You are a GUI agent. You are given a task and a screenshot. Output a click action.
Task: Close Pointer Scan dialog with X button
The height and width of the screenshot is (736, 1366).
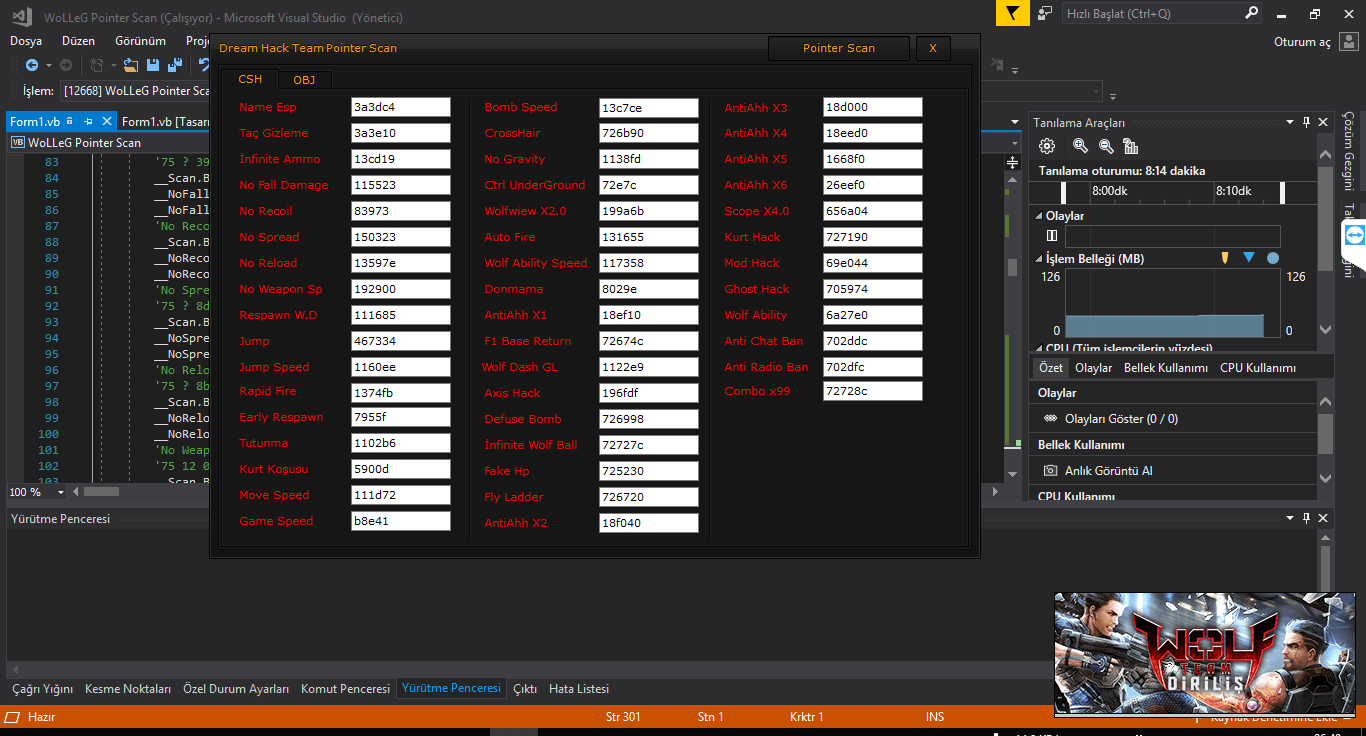933,48
